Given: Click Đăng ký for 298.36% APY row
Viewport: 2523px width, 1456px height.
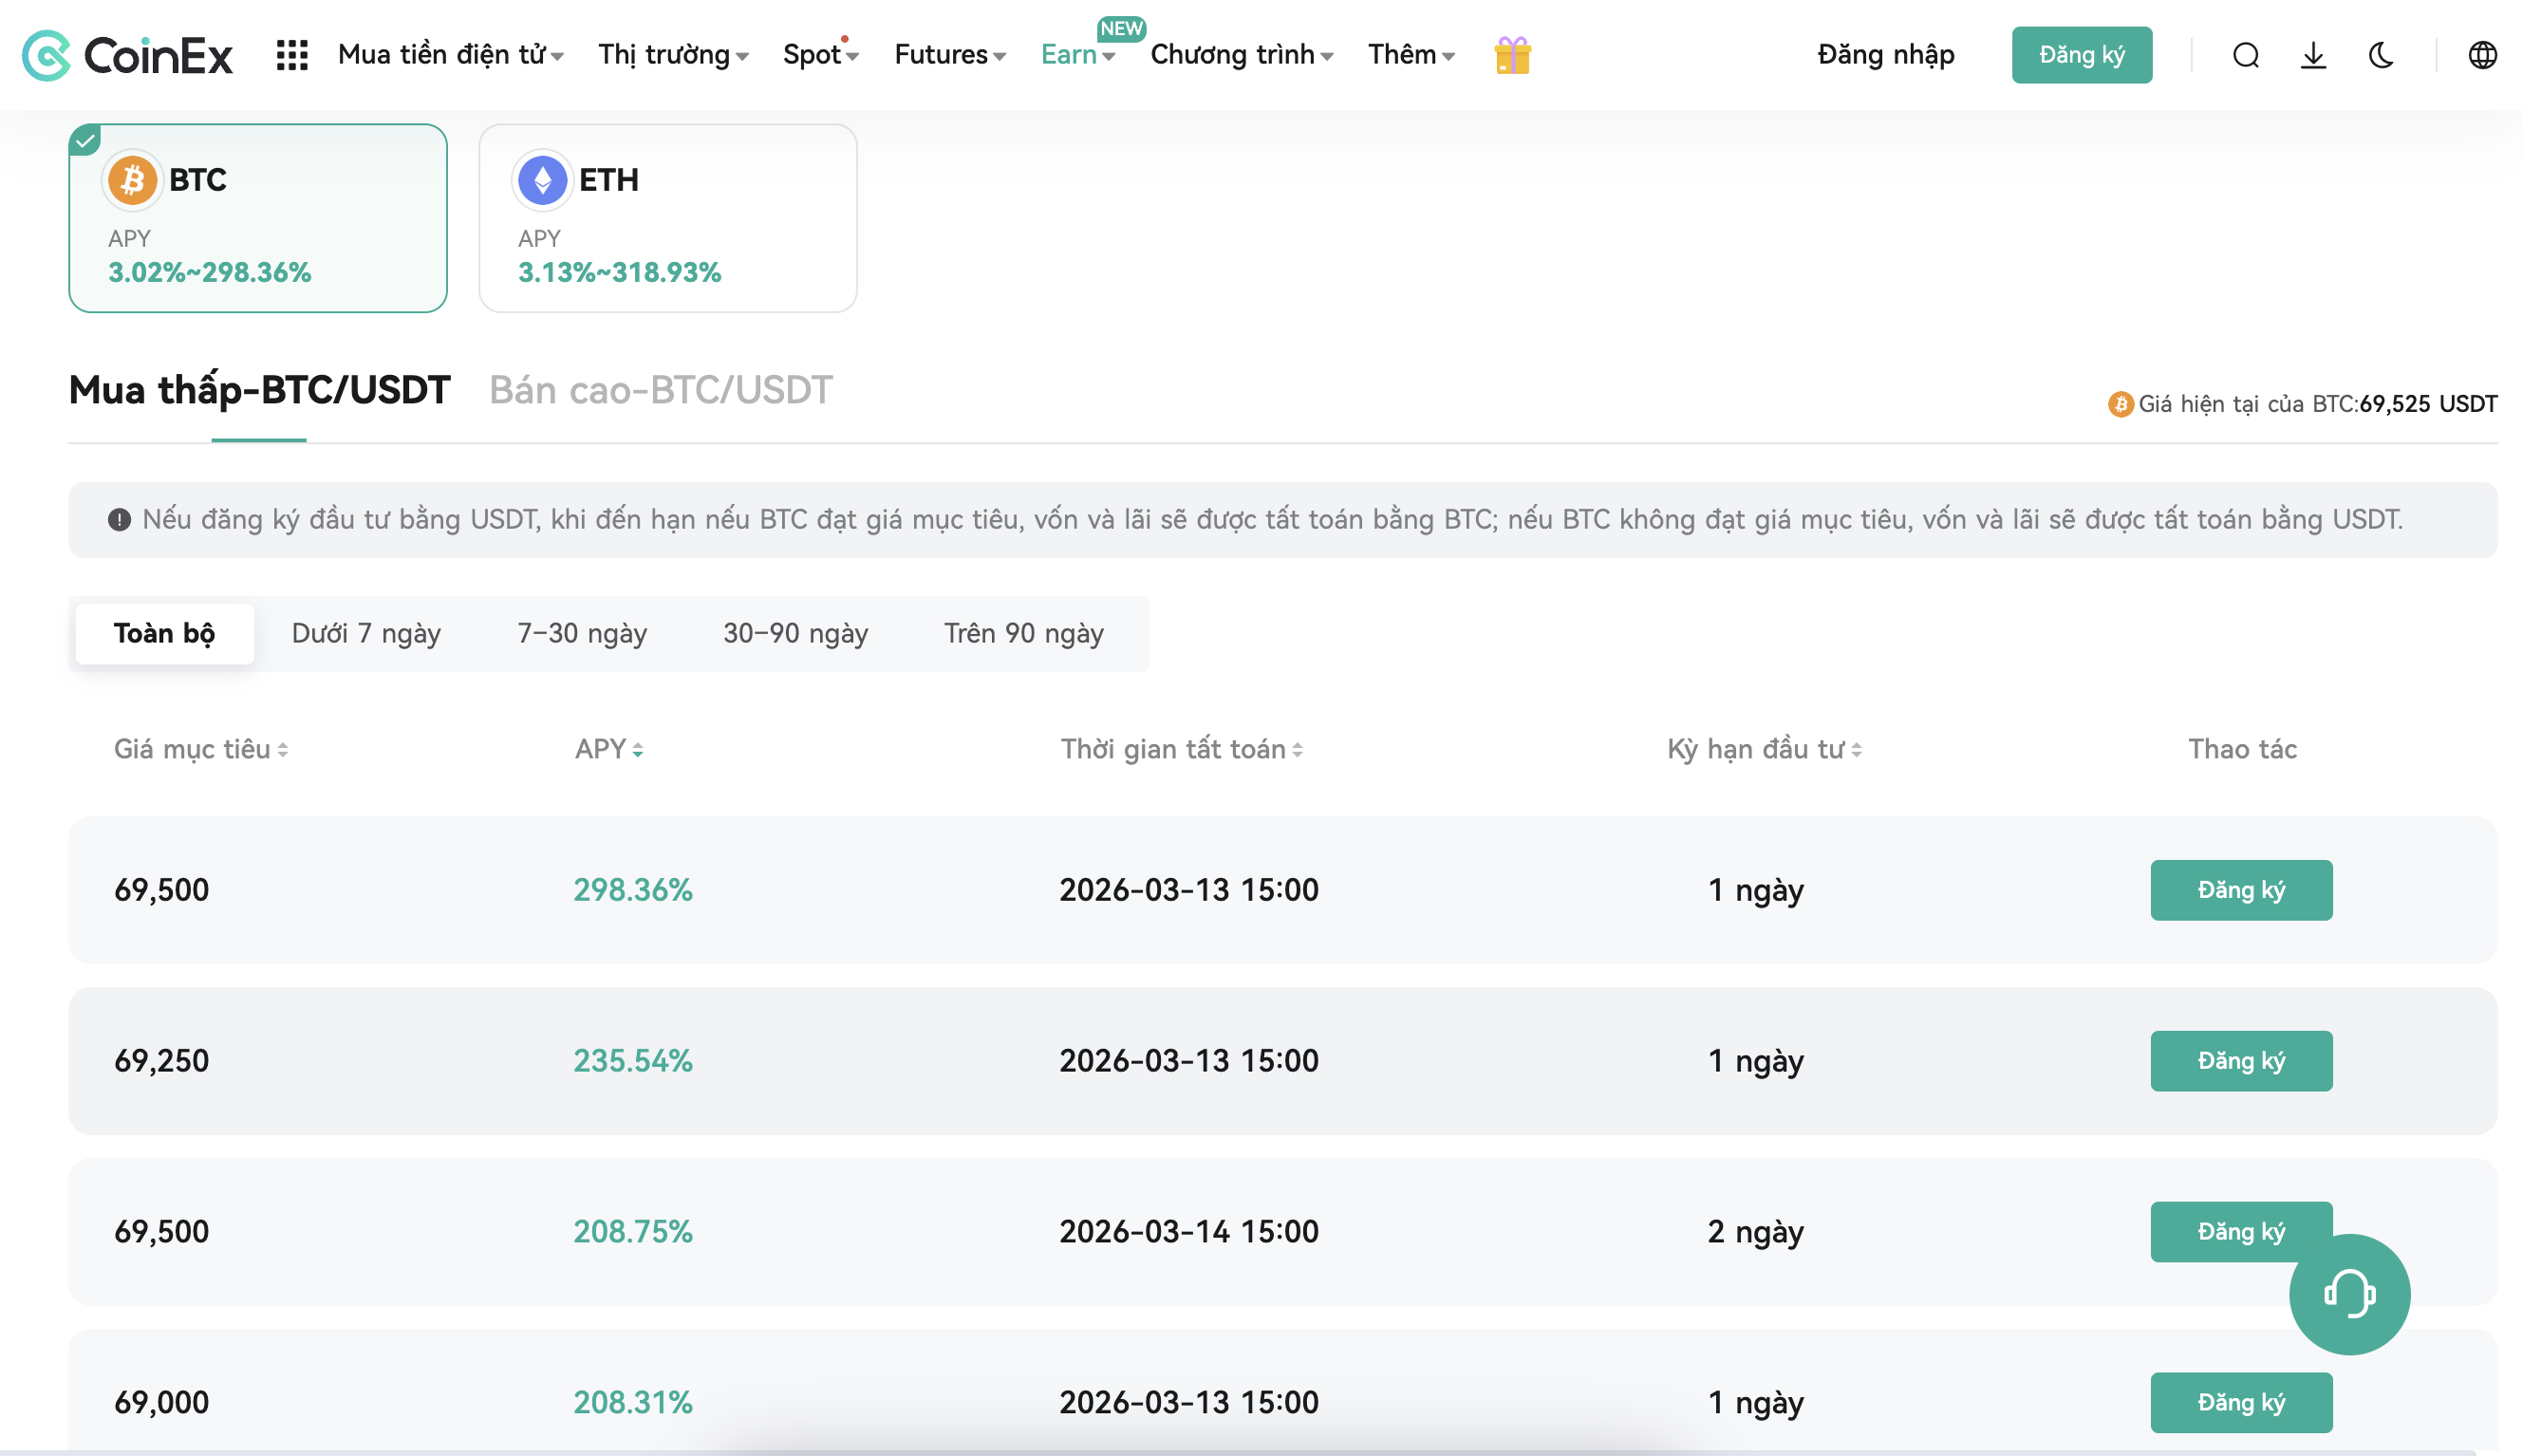Looking at the screenshot, I should click(x=2240, y=890).
